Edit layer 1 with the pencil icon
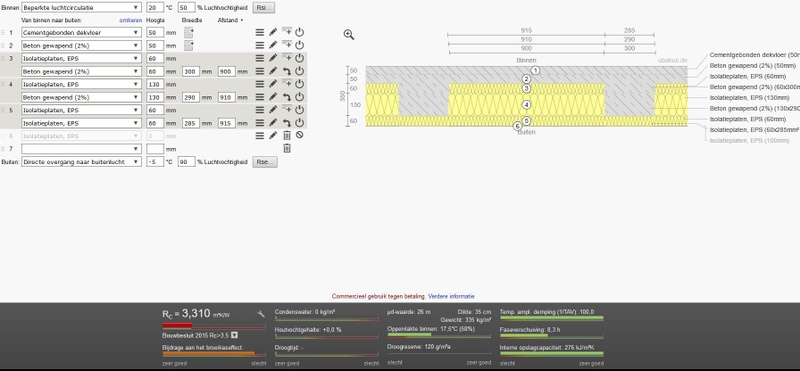The width and height of the screenshot is (800, 371). pyautogui.click(x=273, y=32)
